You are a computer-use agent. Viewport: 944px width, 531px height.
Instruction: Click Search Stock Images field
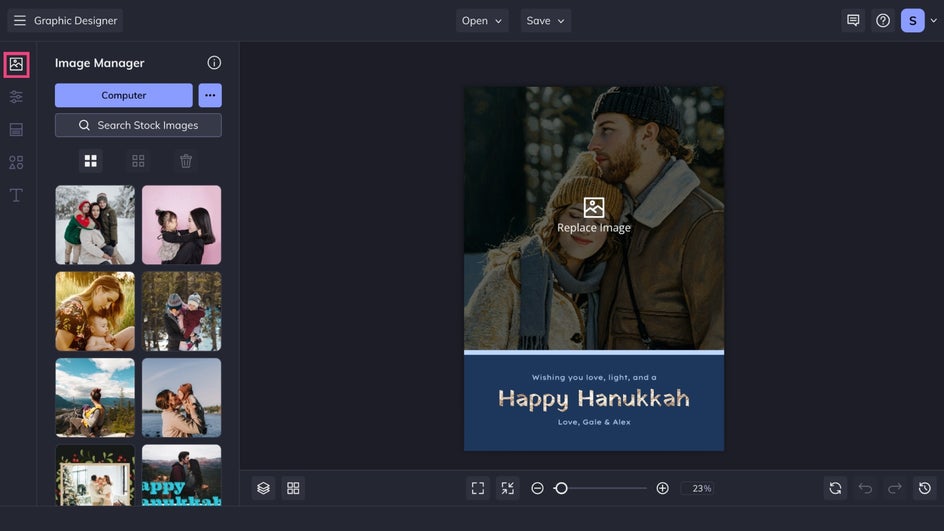pos(138,125)
